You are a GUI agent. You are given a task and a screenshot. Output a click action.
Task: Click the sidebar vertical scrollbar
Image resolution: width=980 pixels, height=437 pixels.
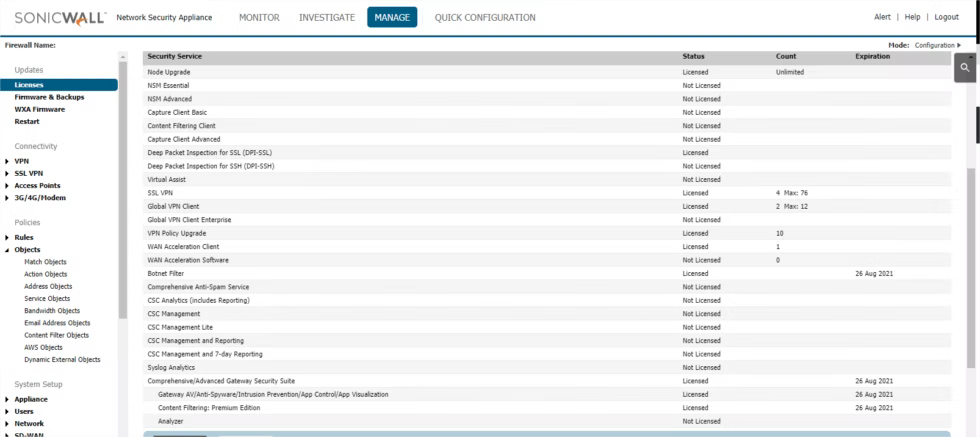click(122, 188)
